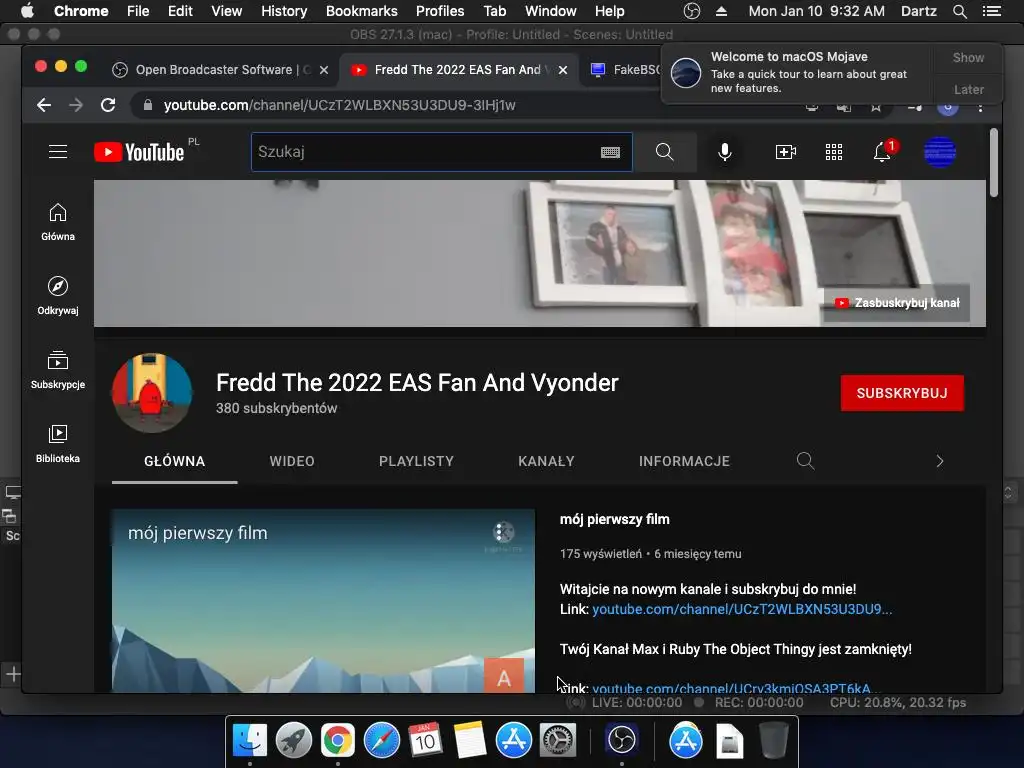Open Subskrypcje in the sidebar
Image resolution: width=1024 pixels, height=768 pixels.
pyautogui.click(x=57, y=370)
